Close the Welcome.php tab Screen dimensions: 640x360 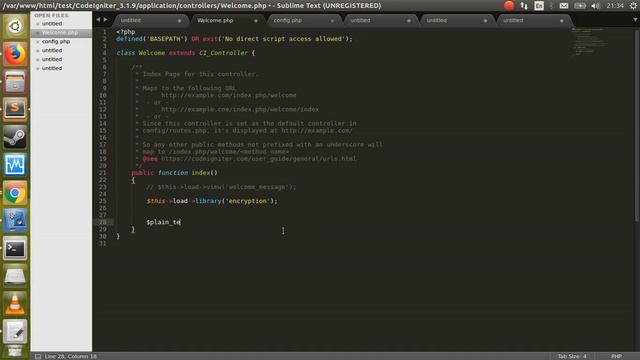pos(256,21)
